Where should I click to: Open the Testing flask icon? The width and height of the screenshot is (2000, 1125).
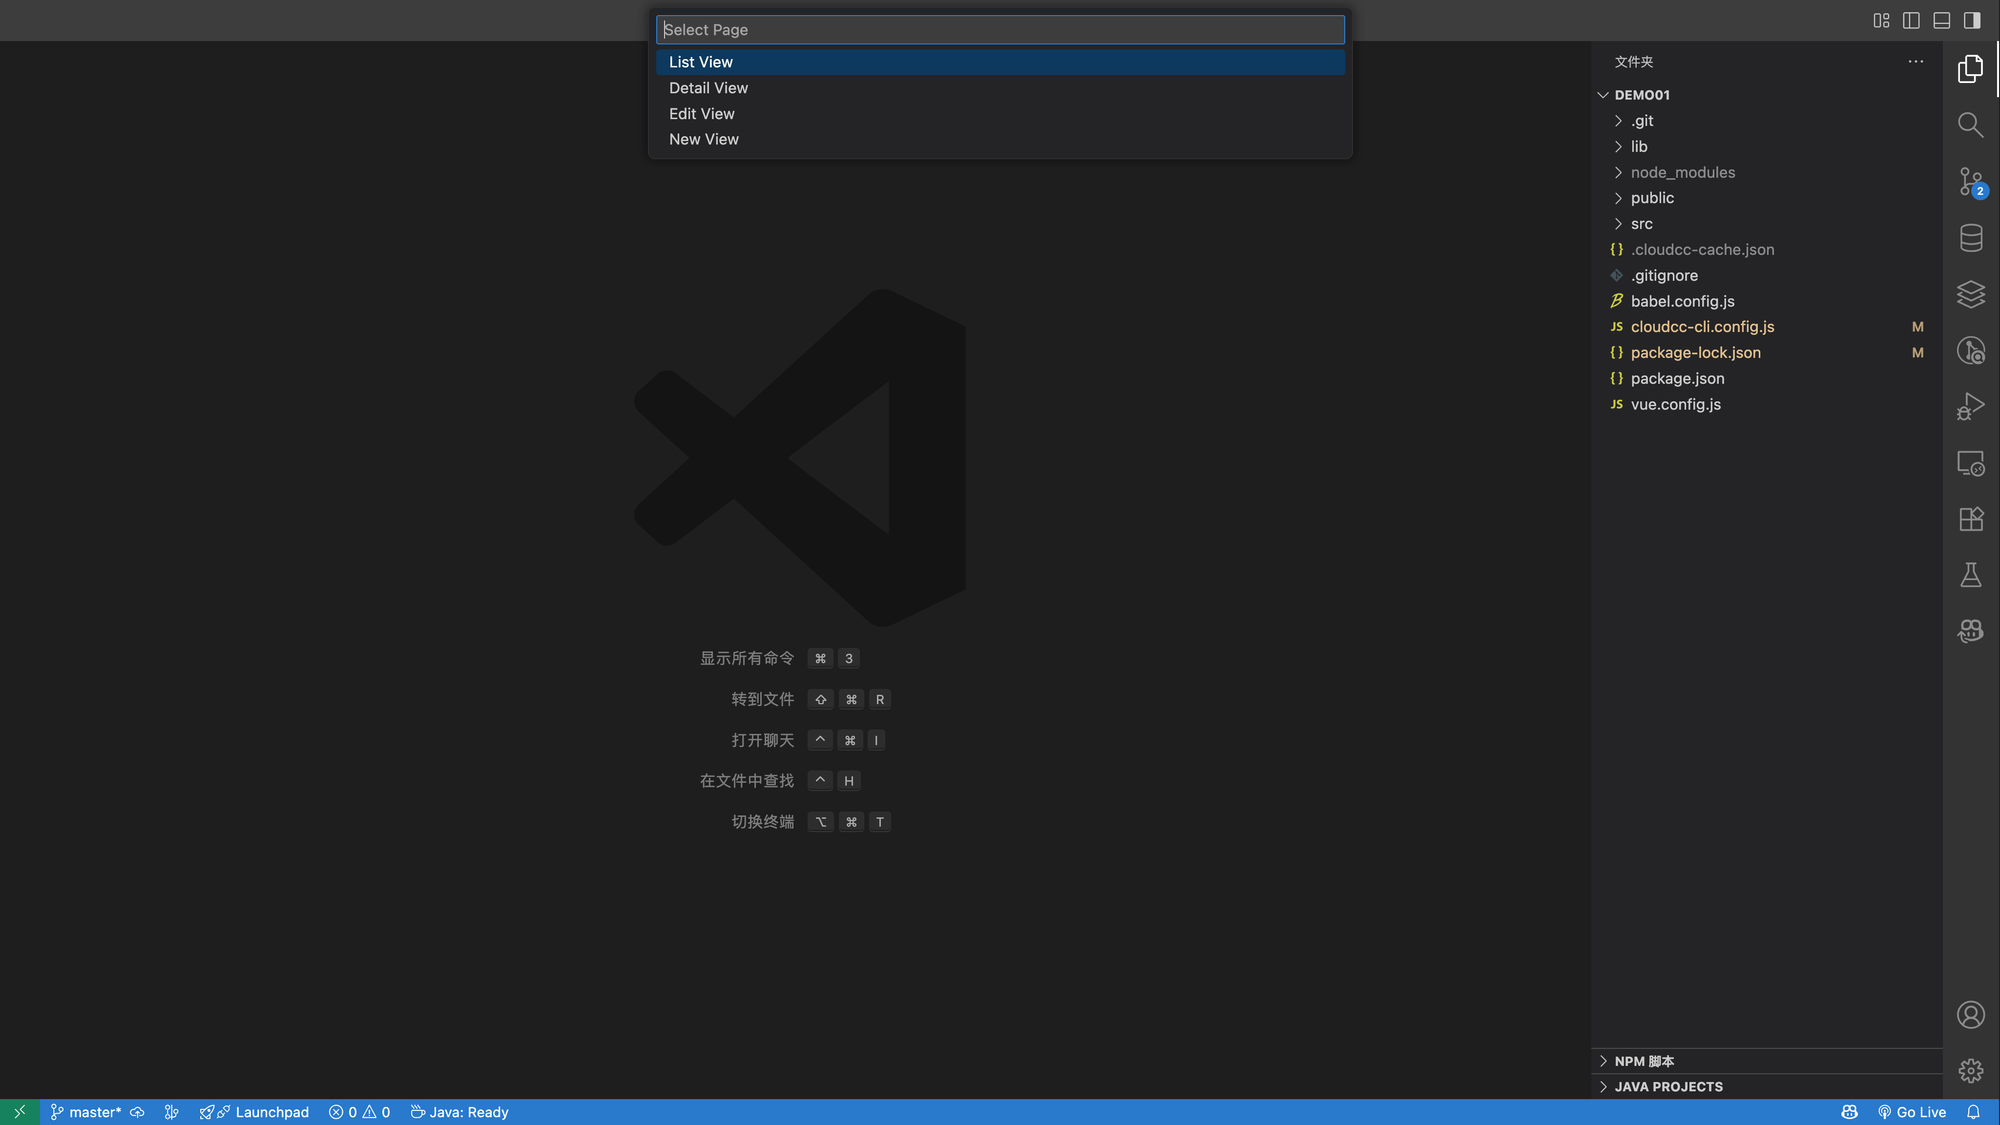(x=1970, y=575)
